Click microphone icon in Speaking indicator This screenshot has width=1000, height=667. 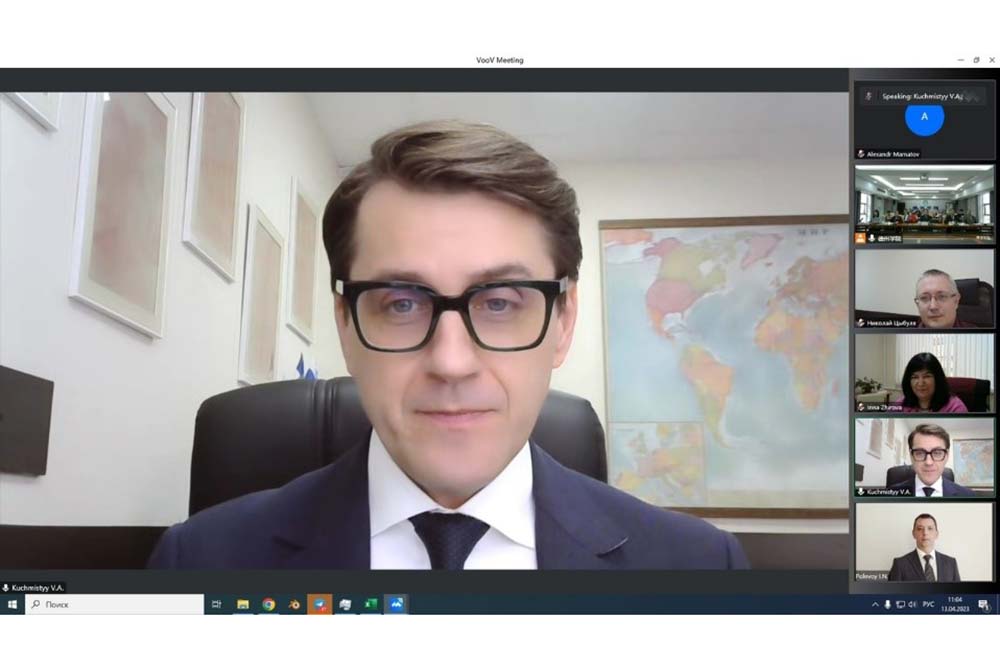click(868, 96)
